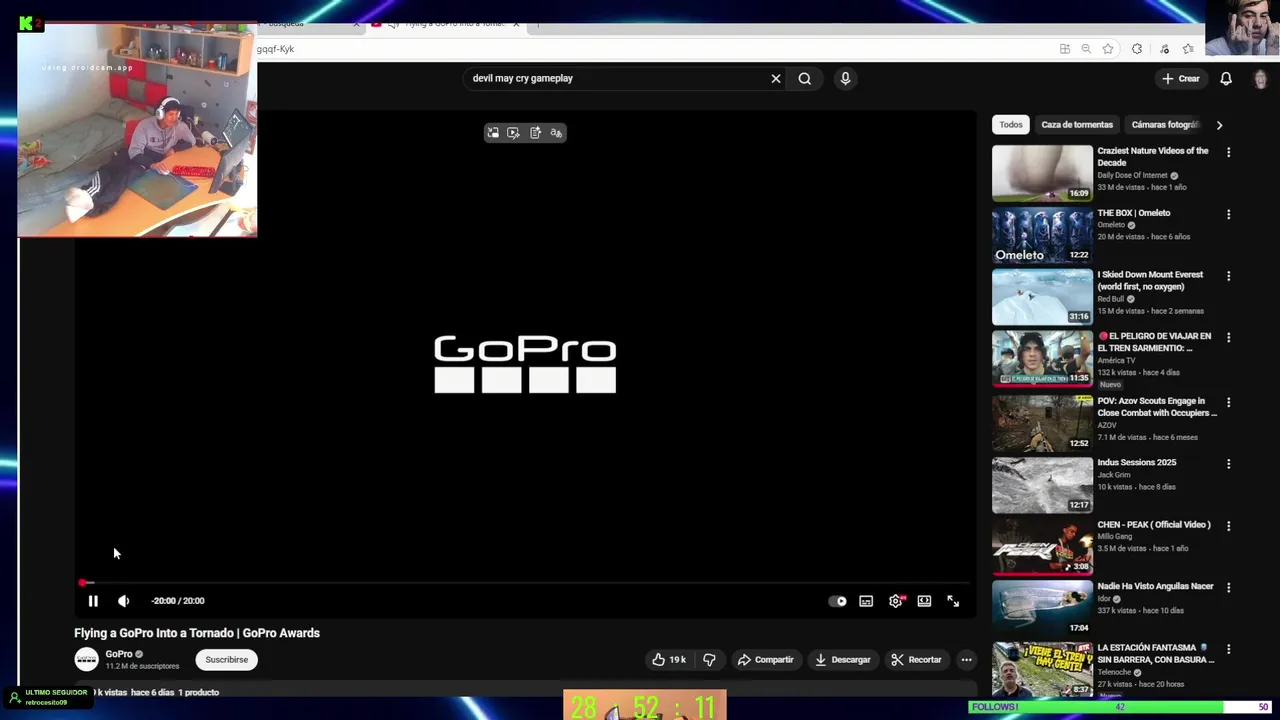Click the first overlay toolbar icon above GoPro logo

pyautogui.click(x=493, y=133)
